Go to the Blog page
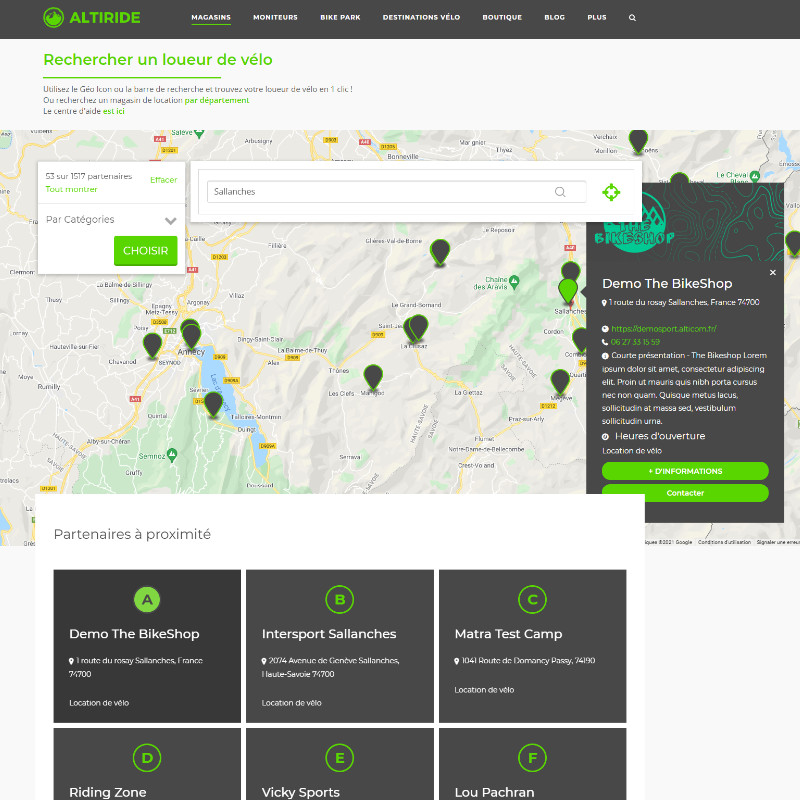The height and width of the screenshot is (800, 800). 555,17
